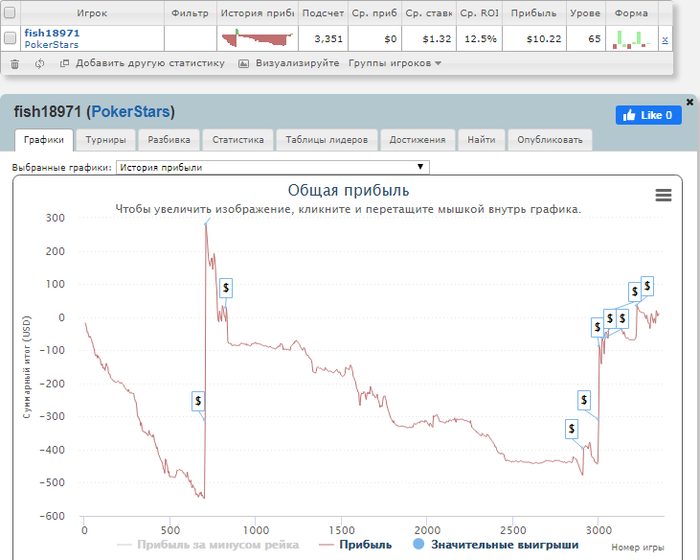Switch to the Турниры tab
This screenshot has width=700, height=560.
105,140
